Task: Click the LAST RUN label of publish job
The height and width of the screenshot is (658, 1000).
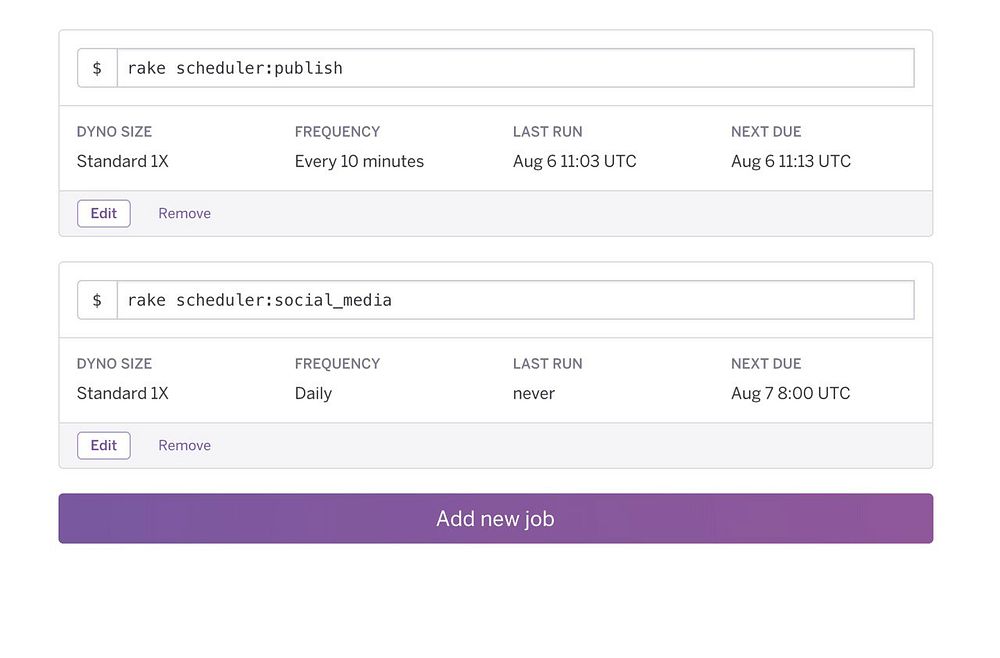Action: click(547, 131)
